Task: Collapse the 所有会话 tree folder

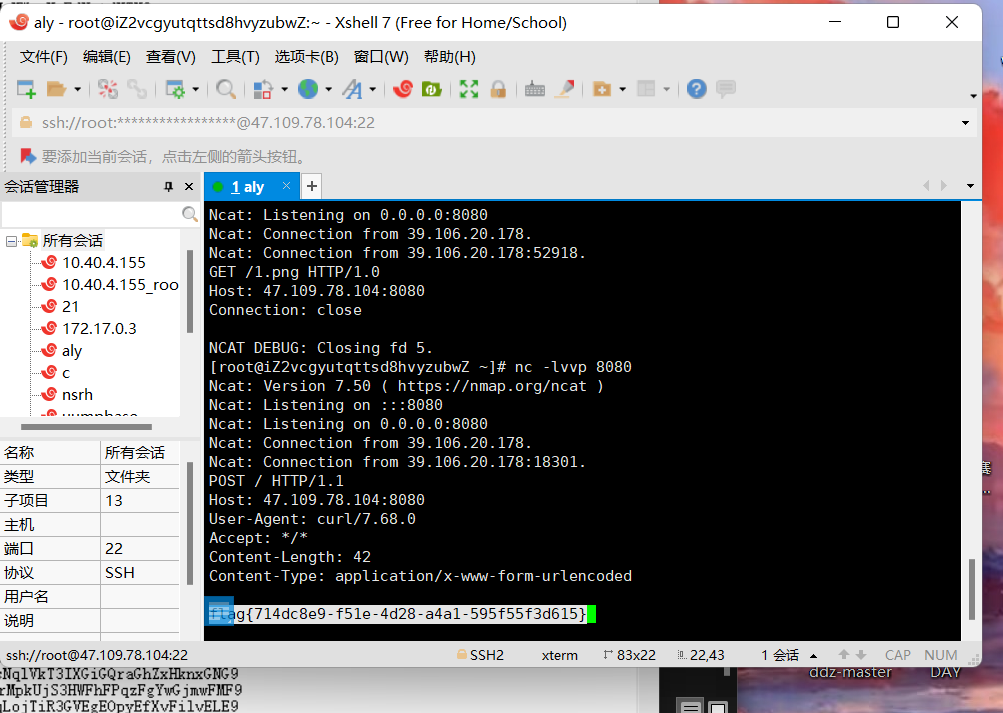Action: coord(11,241)
